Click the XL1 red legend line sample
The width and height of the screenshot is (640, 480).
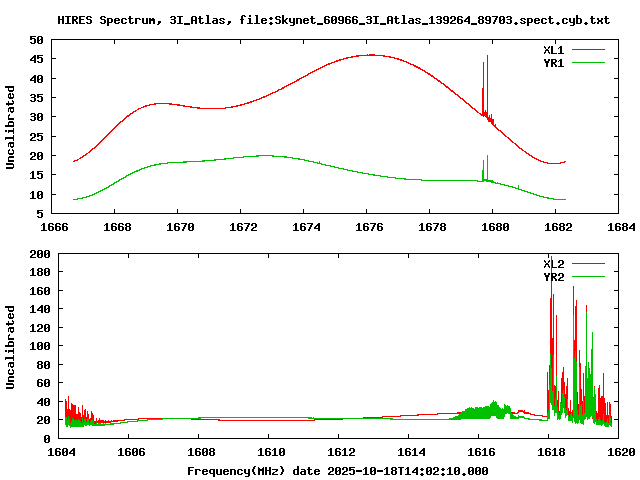(x=590, y=49)
